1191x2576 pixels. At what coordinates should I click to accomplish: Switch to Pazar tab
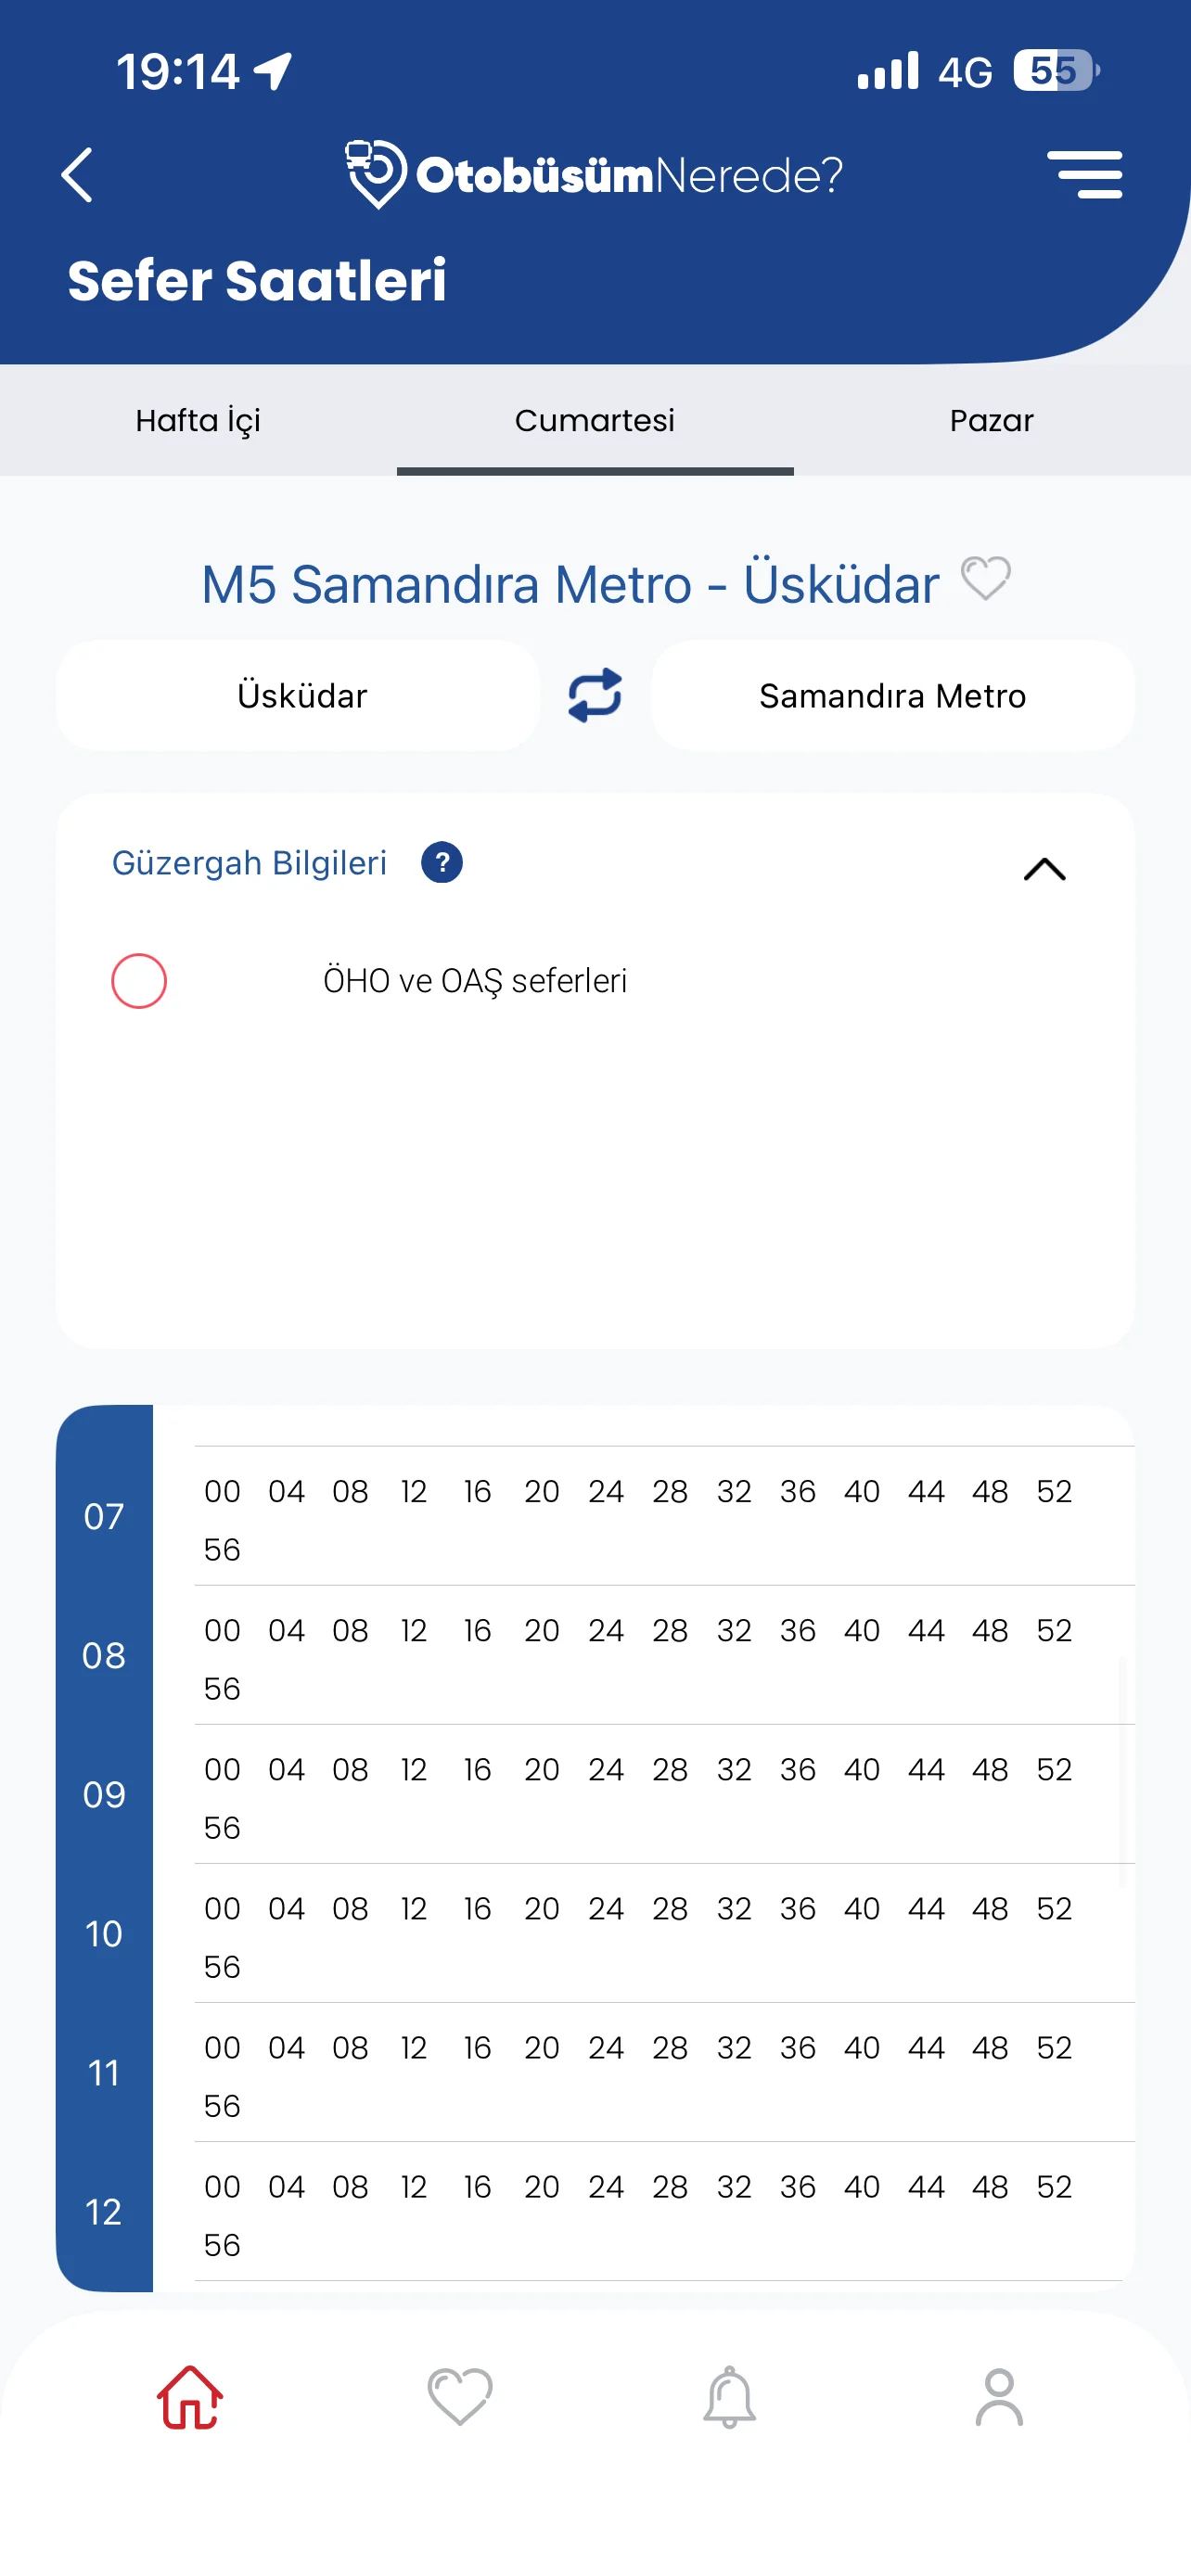991,420
